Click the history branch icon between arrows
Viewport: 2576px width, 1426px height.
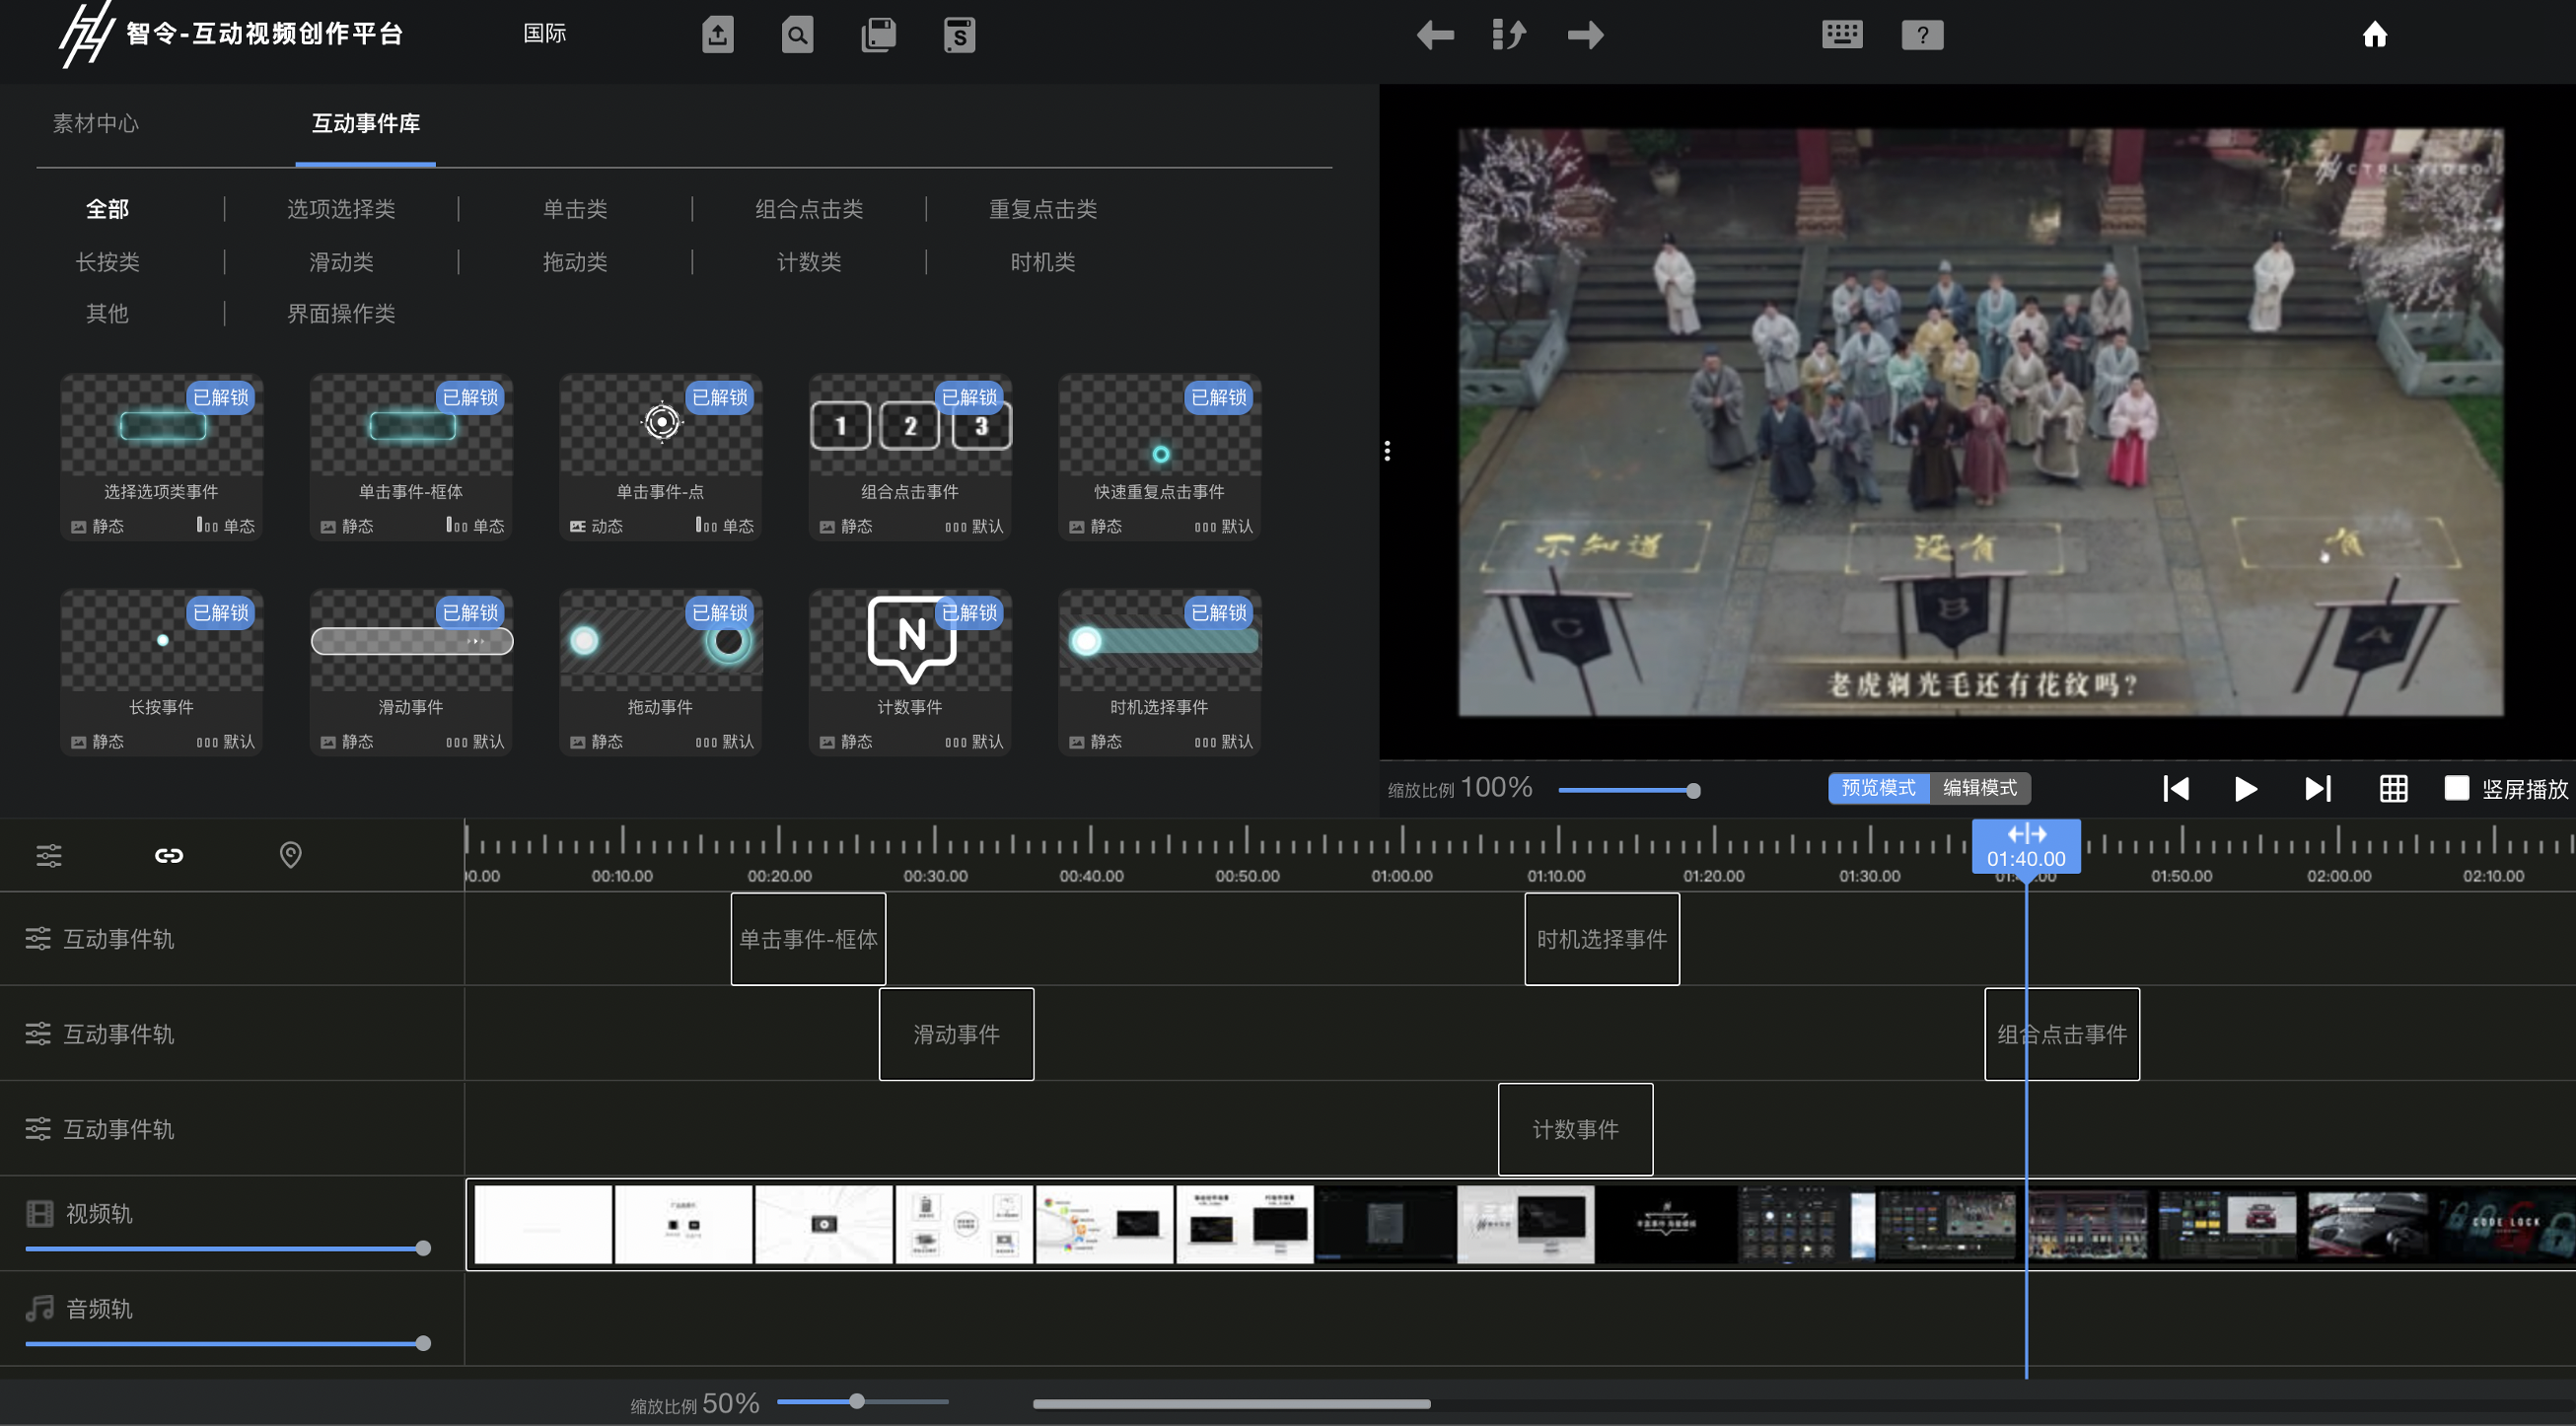tap(1508, 35)
